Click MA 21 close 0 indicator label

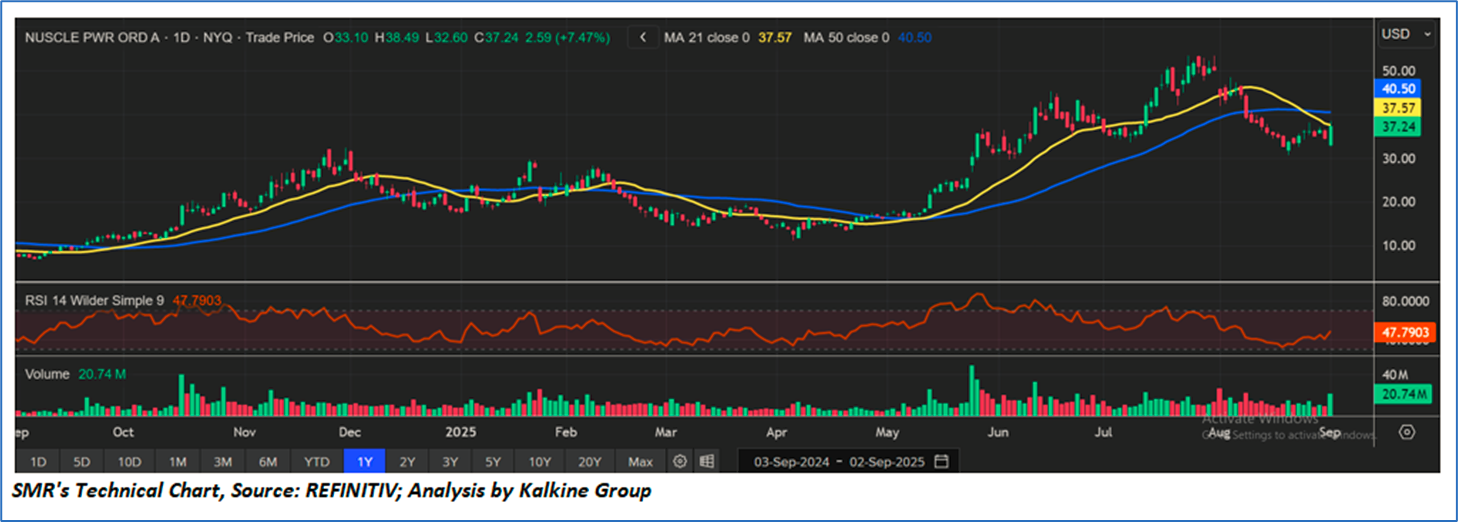[x=707, y=38]
